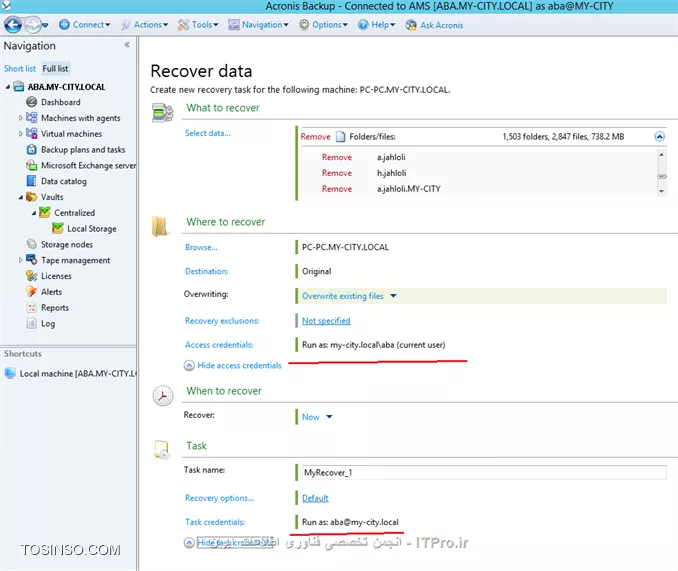Click the What to recover section icon
The image size is (678, 571).
click(163, 112)
